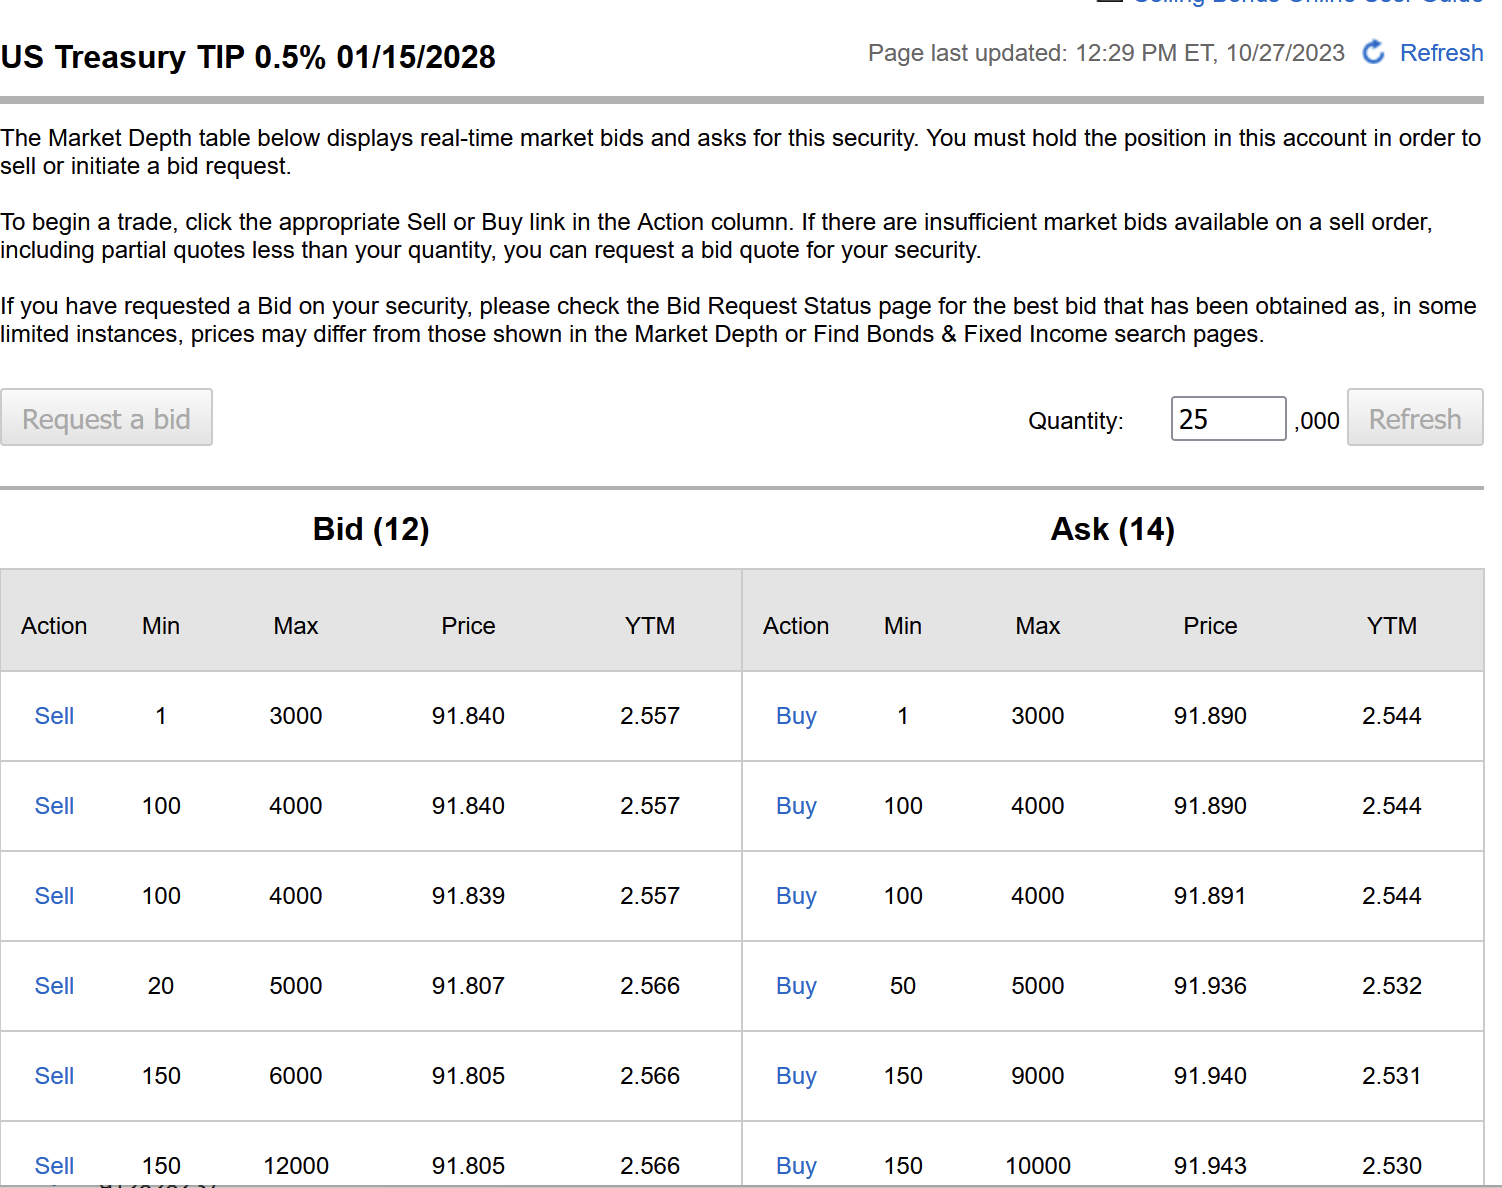This screenshot has height=1188, width=1502.
Task: Buy at the first 91.890 ask row
Action: click(796, 716)
